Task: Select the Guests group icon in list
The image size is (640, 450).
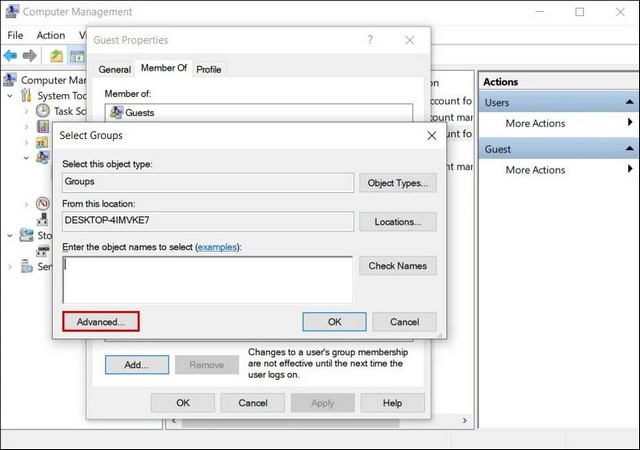Action: click(117, 113)
